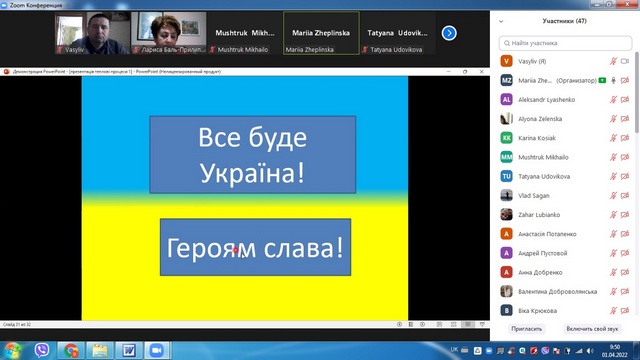The image size is (640, 360).
Task: Open the Word document taskbar icon
Action: click(129, 351)
